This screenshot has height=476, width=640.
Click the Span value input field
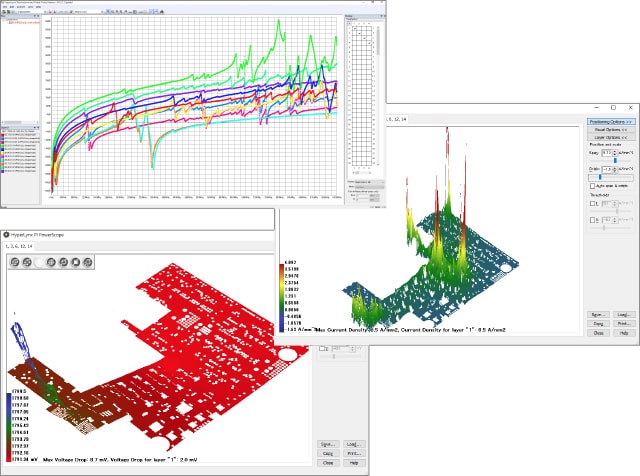pyautogui.click(x=607, y=152)
